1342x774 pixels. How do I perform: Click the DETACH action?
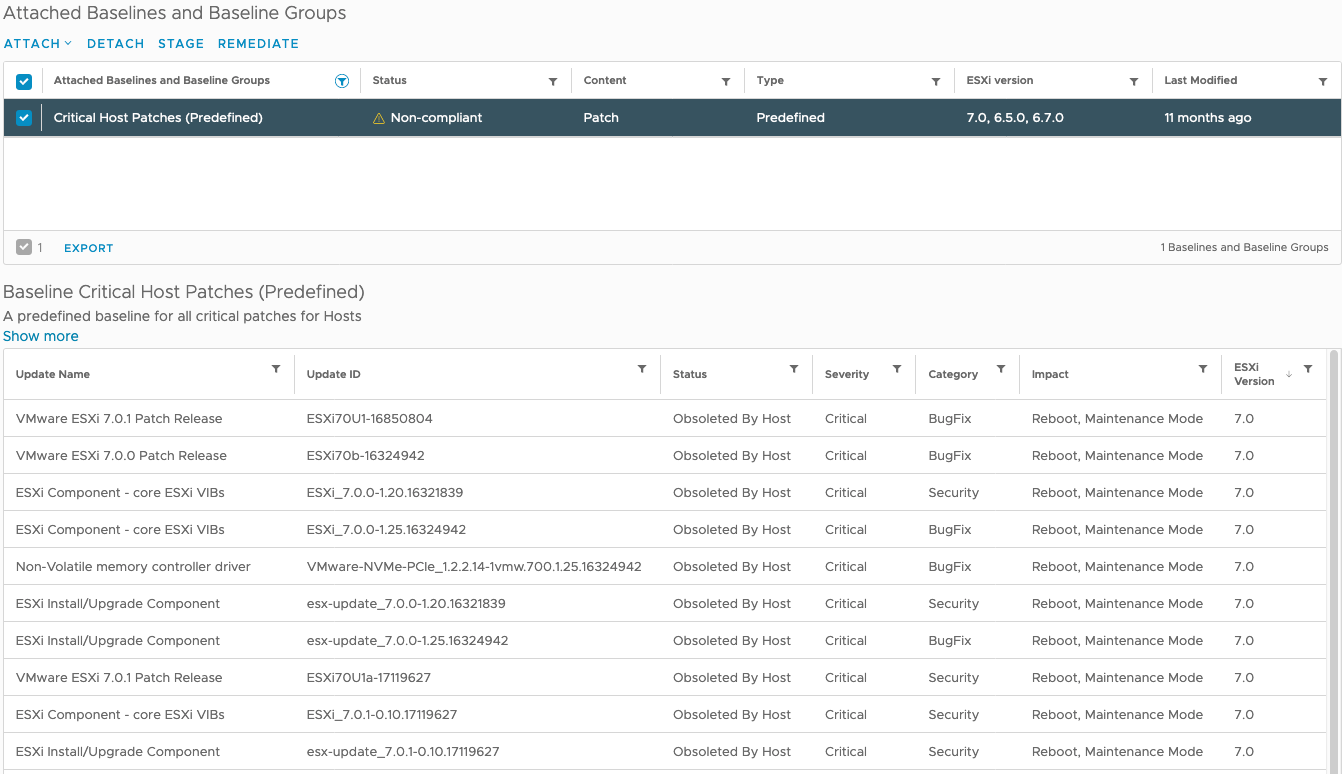(116, 44)
